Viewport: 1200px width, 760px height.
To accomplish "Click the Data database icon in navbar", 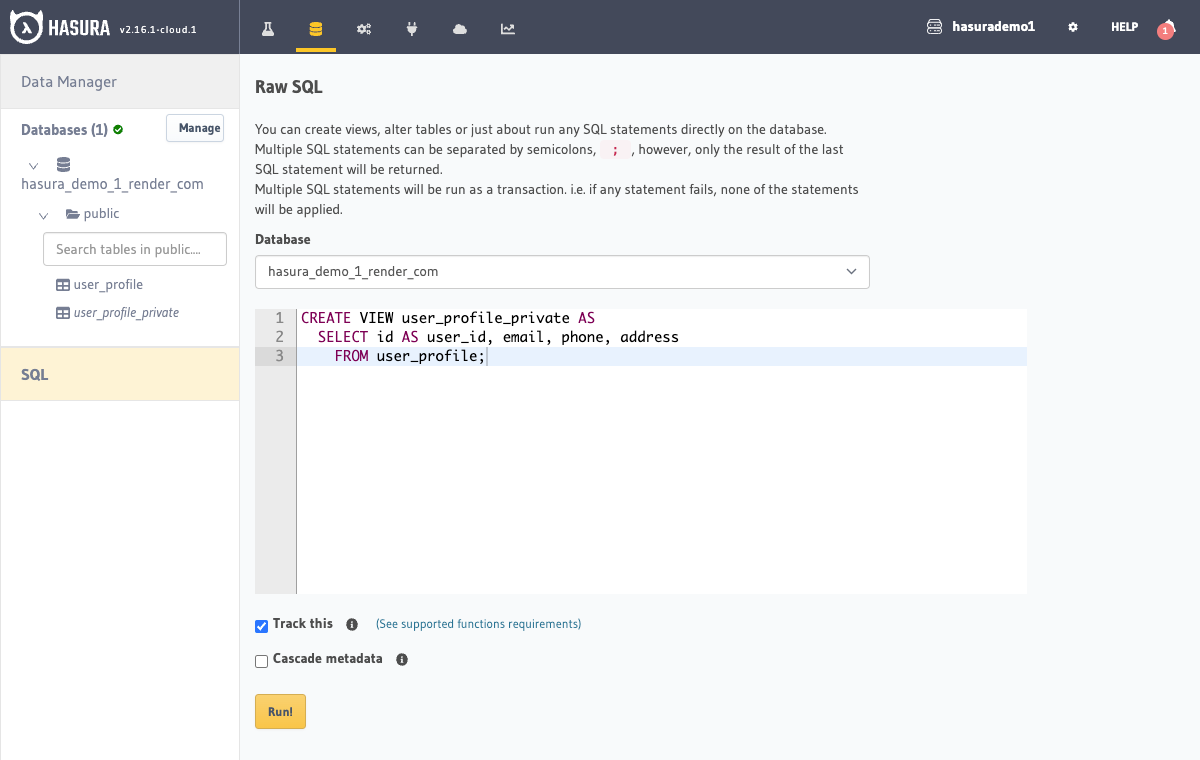I will click(x=316, y=29).
